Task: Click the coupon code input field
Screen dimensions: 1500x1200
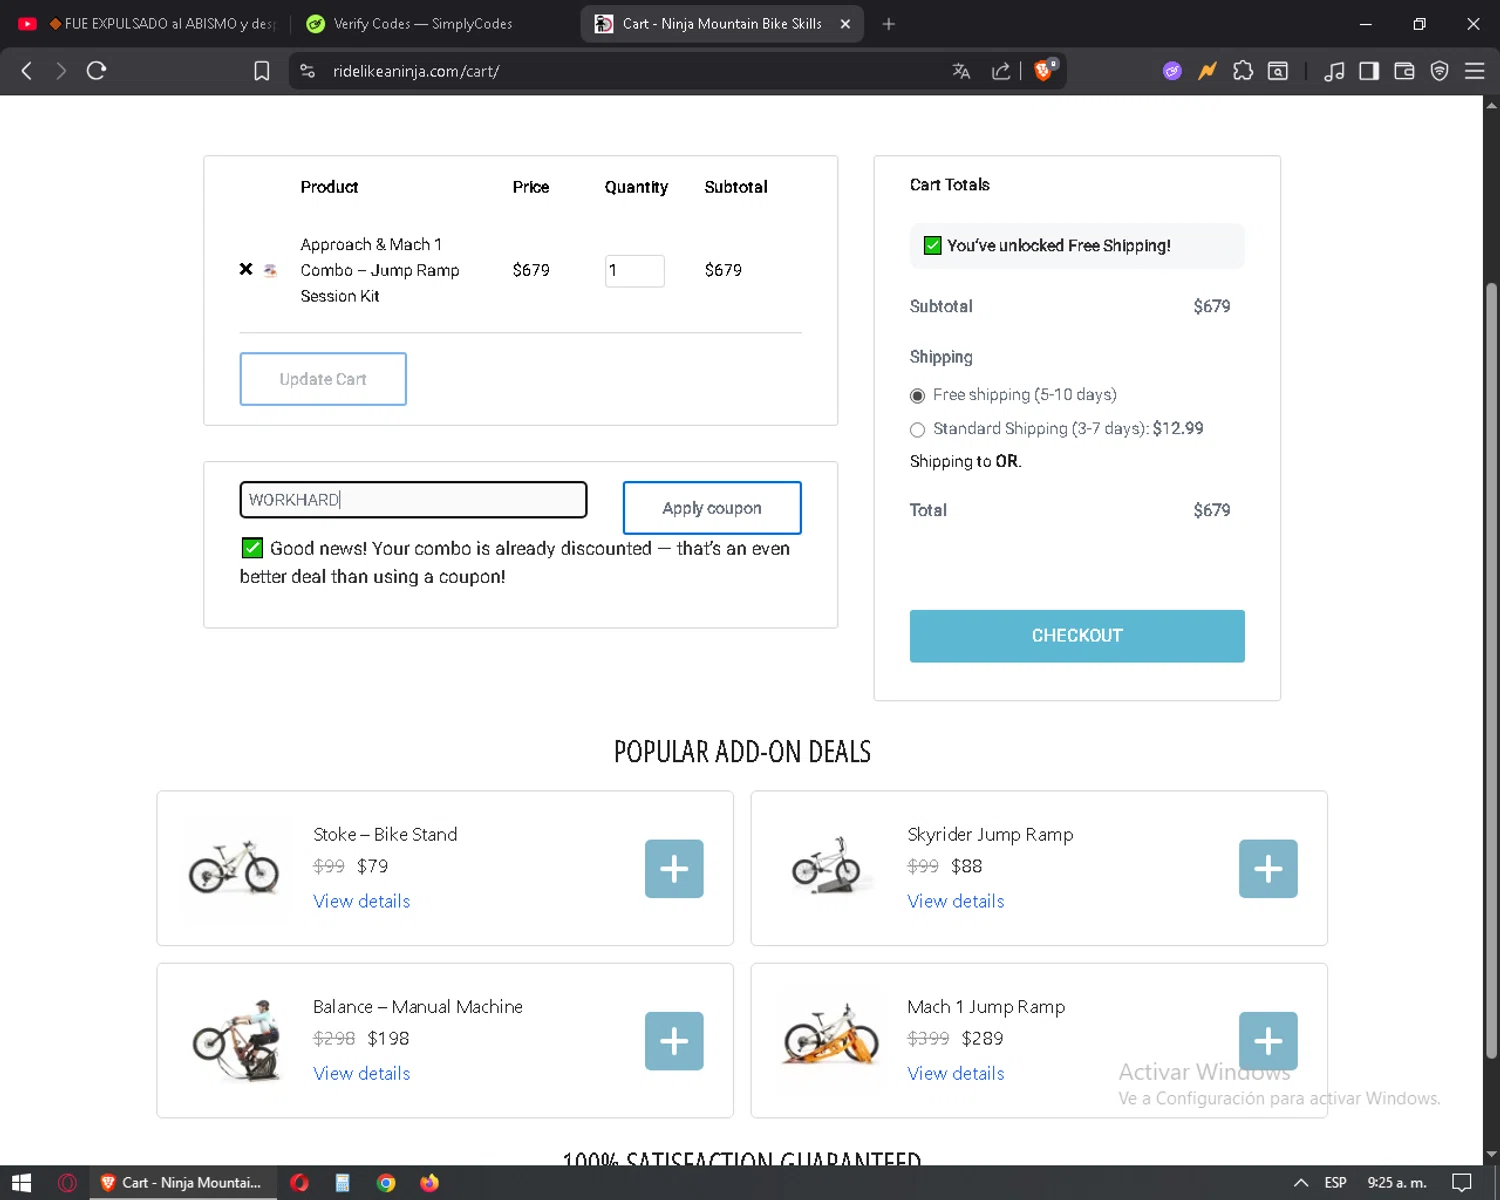Action: pyautogui.click(x=413, y=500)
